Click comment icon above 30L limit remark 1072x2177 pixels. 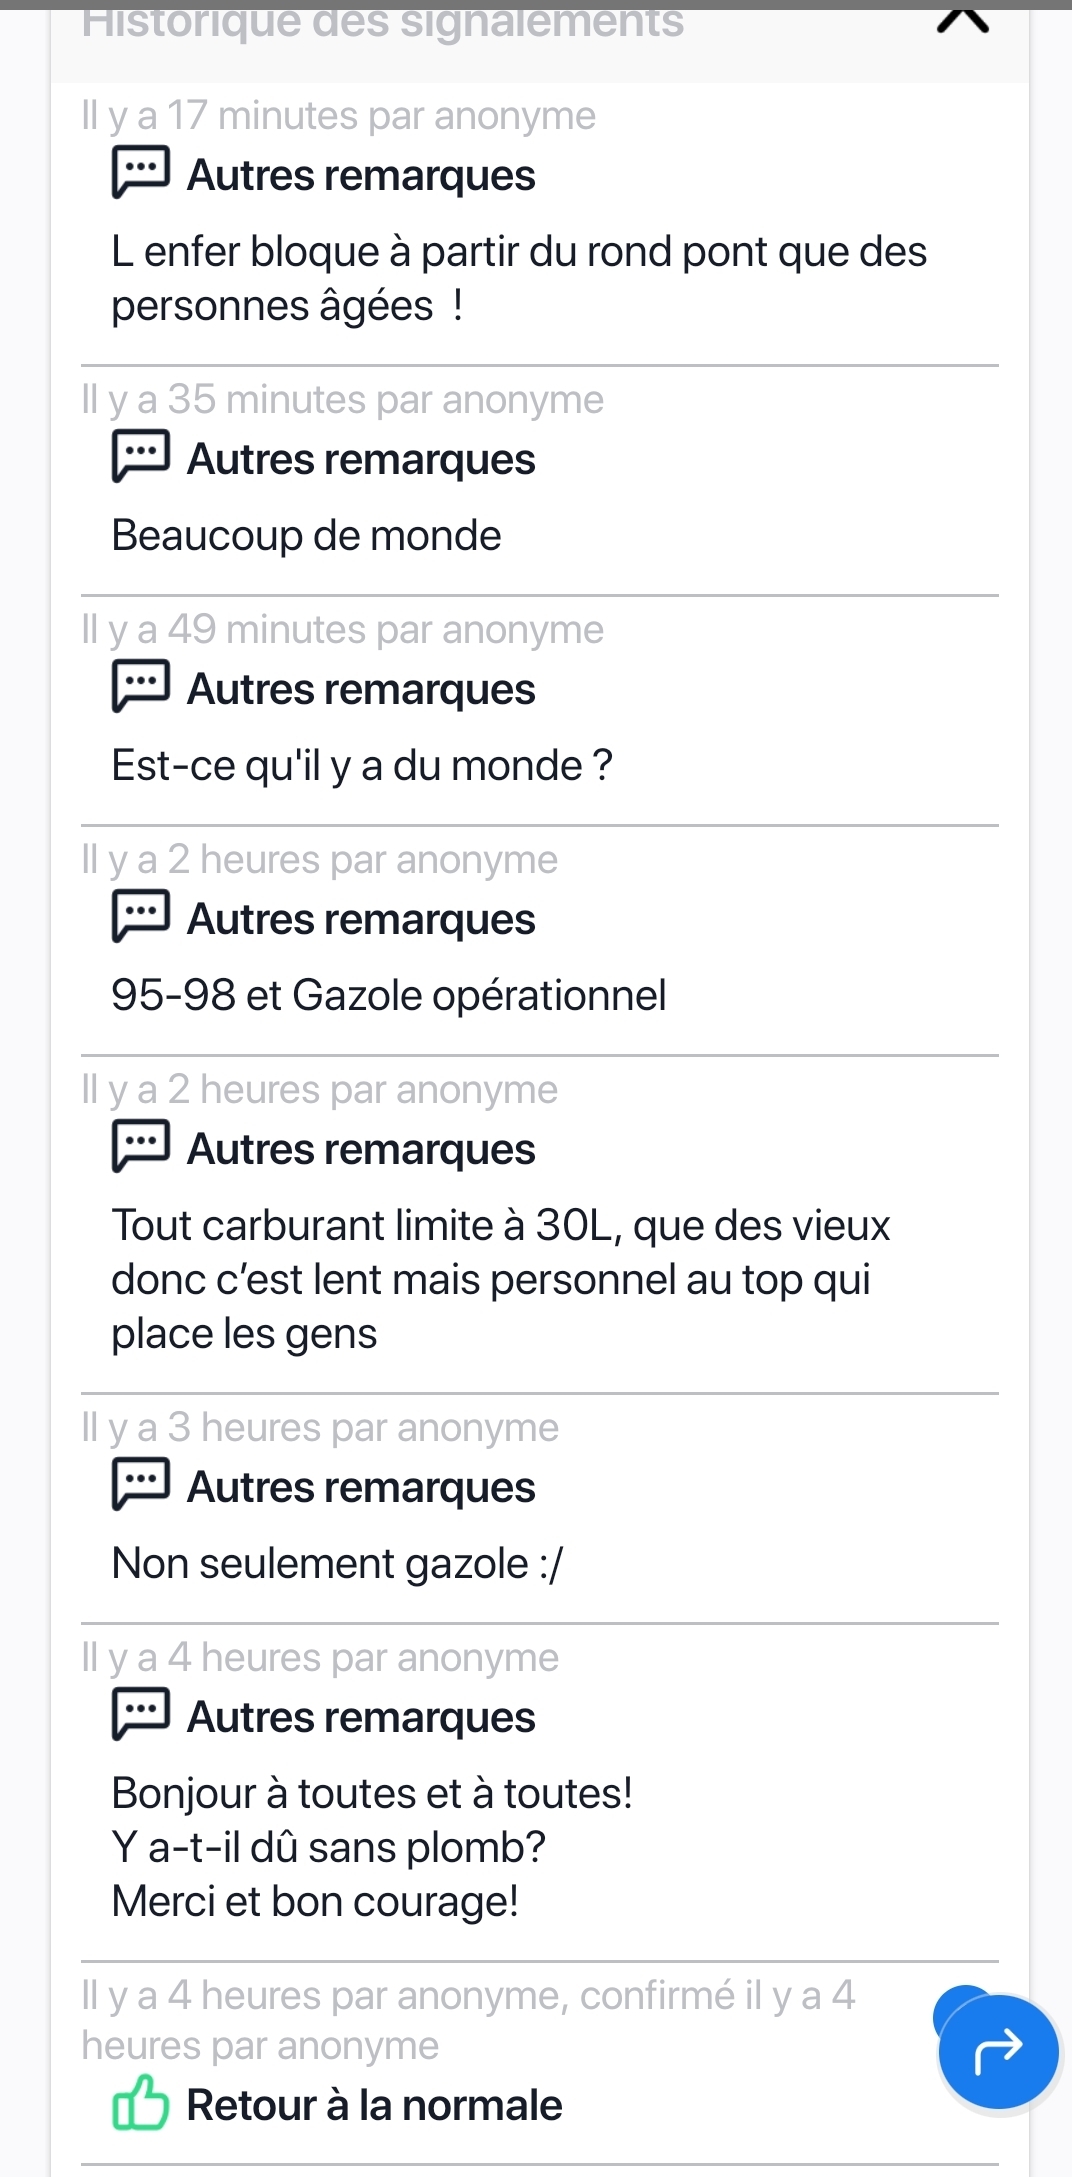click(140, 1146)
